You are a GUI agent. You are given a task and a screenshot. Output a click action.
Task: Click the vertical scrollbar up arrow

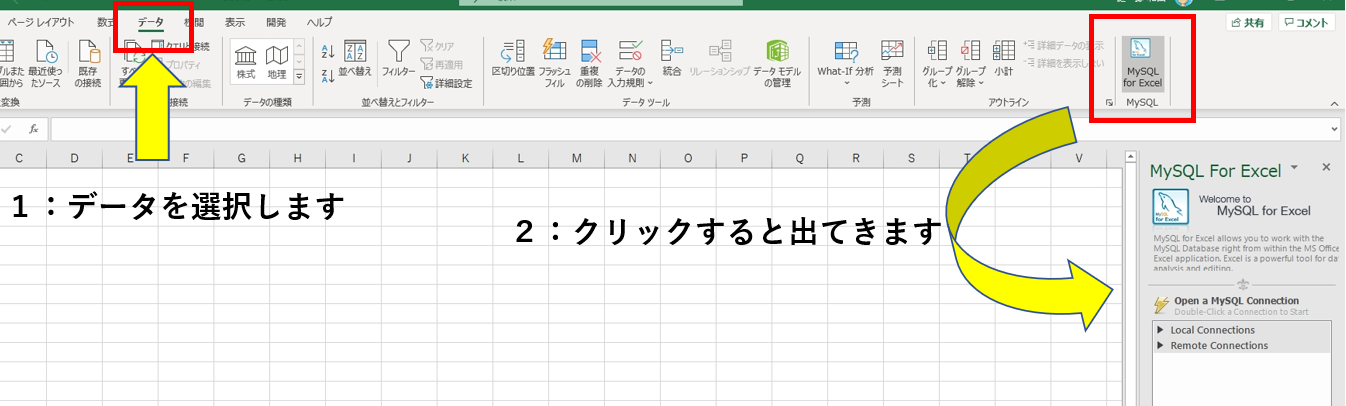click(1130, 157)
